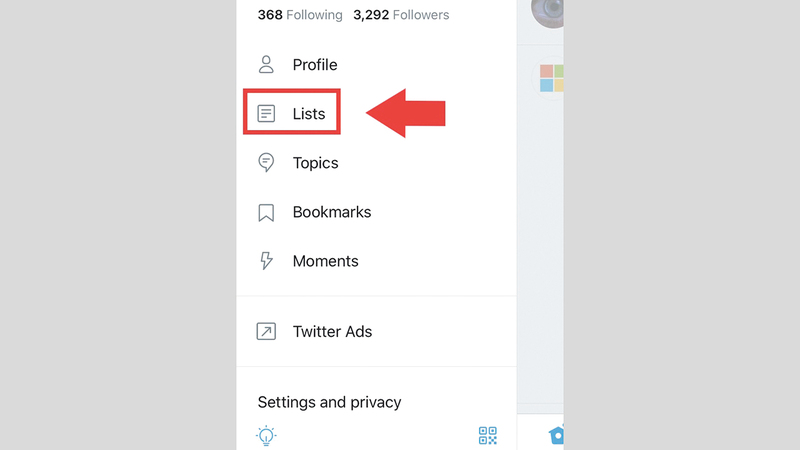Click the Topics speech bubble icon
The width and height of the screenshot is (800, 450).
266,163
